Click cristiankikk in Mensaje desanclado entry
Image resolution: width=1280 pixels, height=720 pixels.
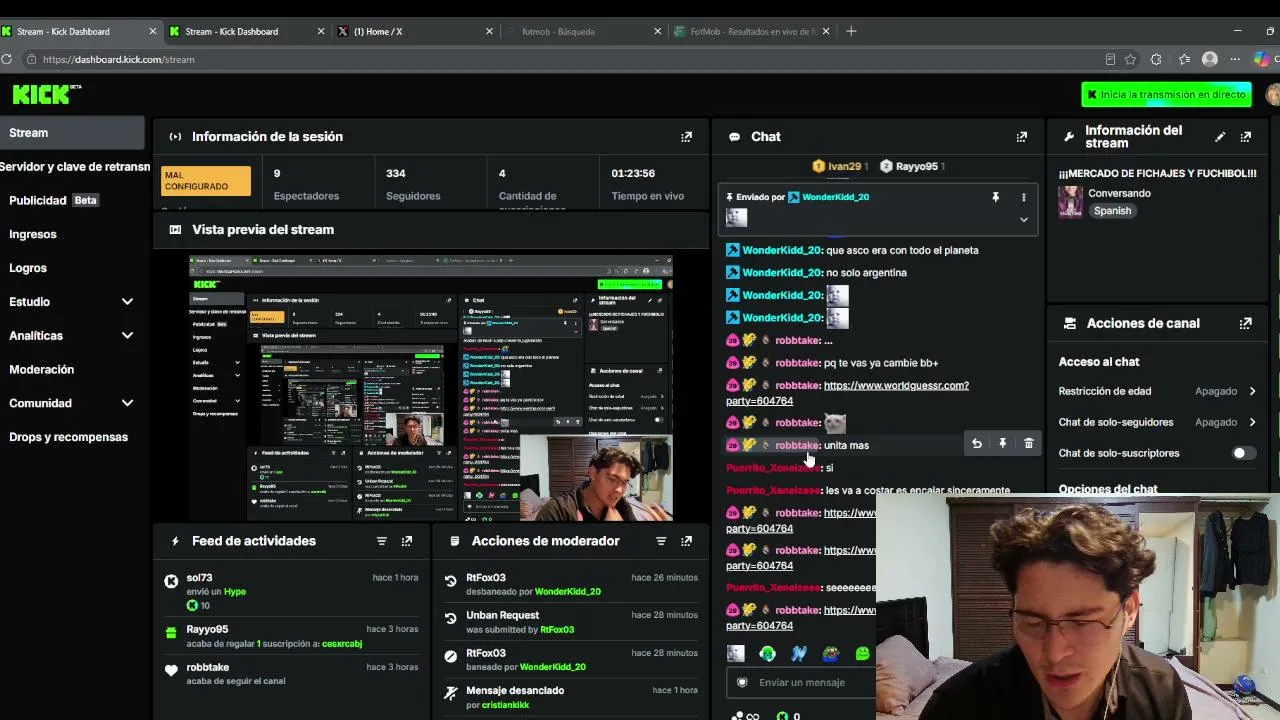point(505,705)
